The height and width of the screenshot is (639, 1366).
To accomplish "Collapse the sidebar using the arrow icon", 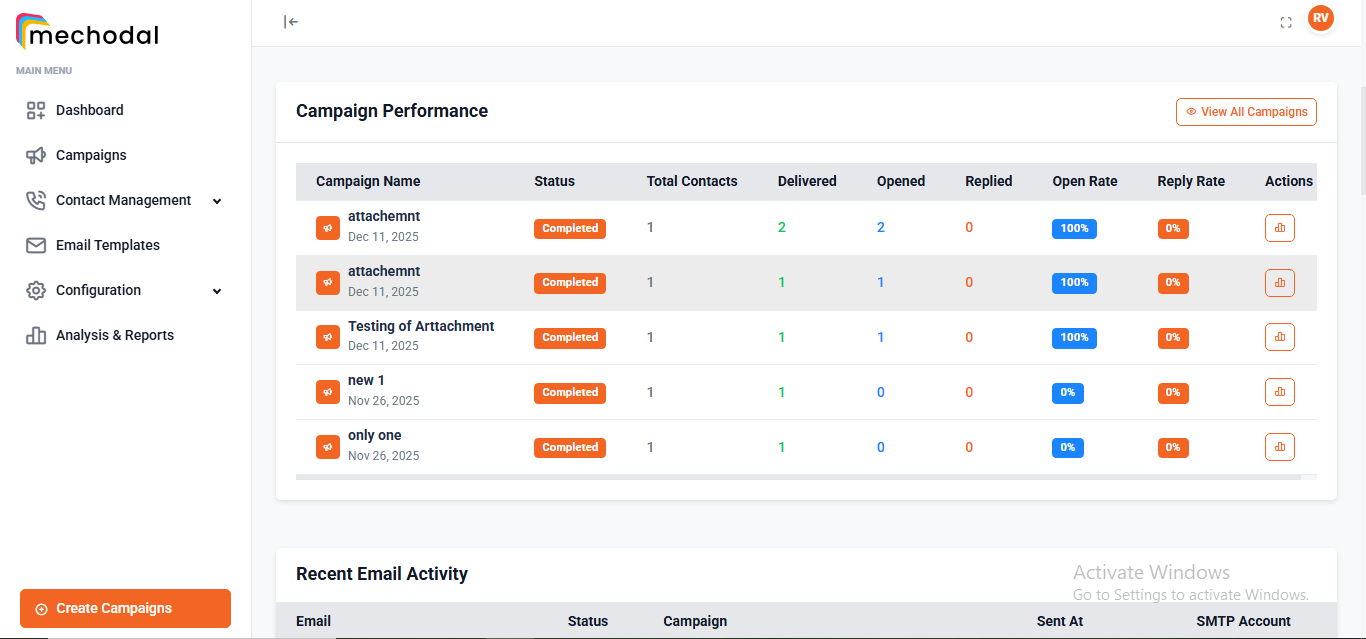I will (x=290, y=21).
